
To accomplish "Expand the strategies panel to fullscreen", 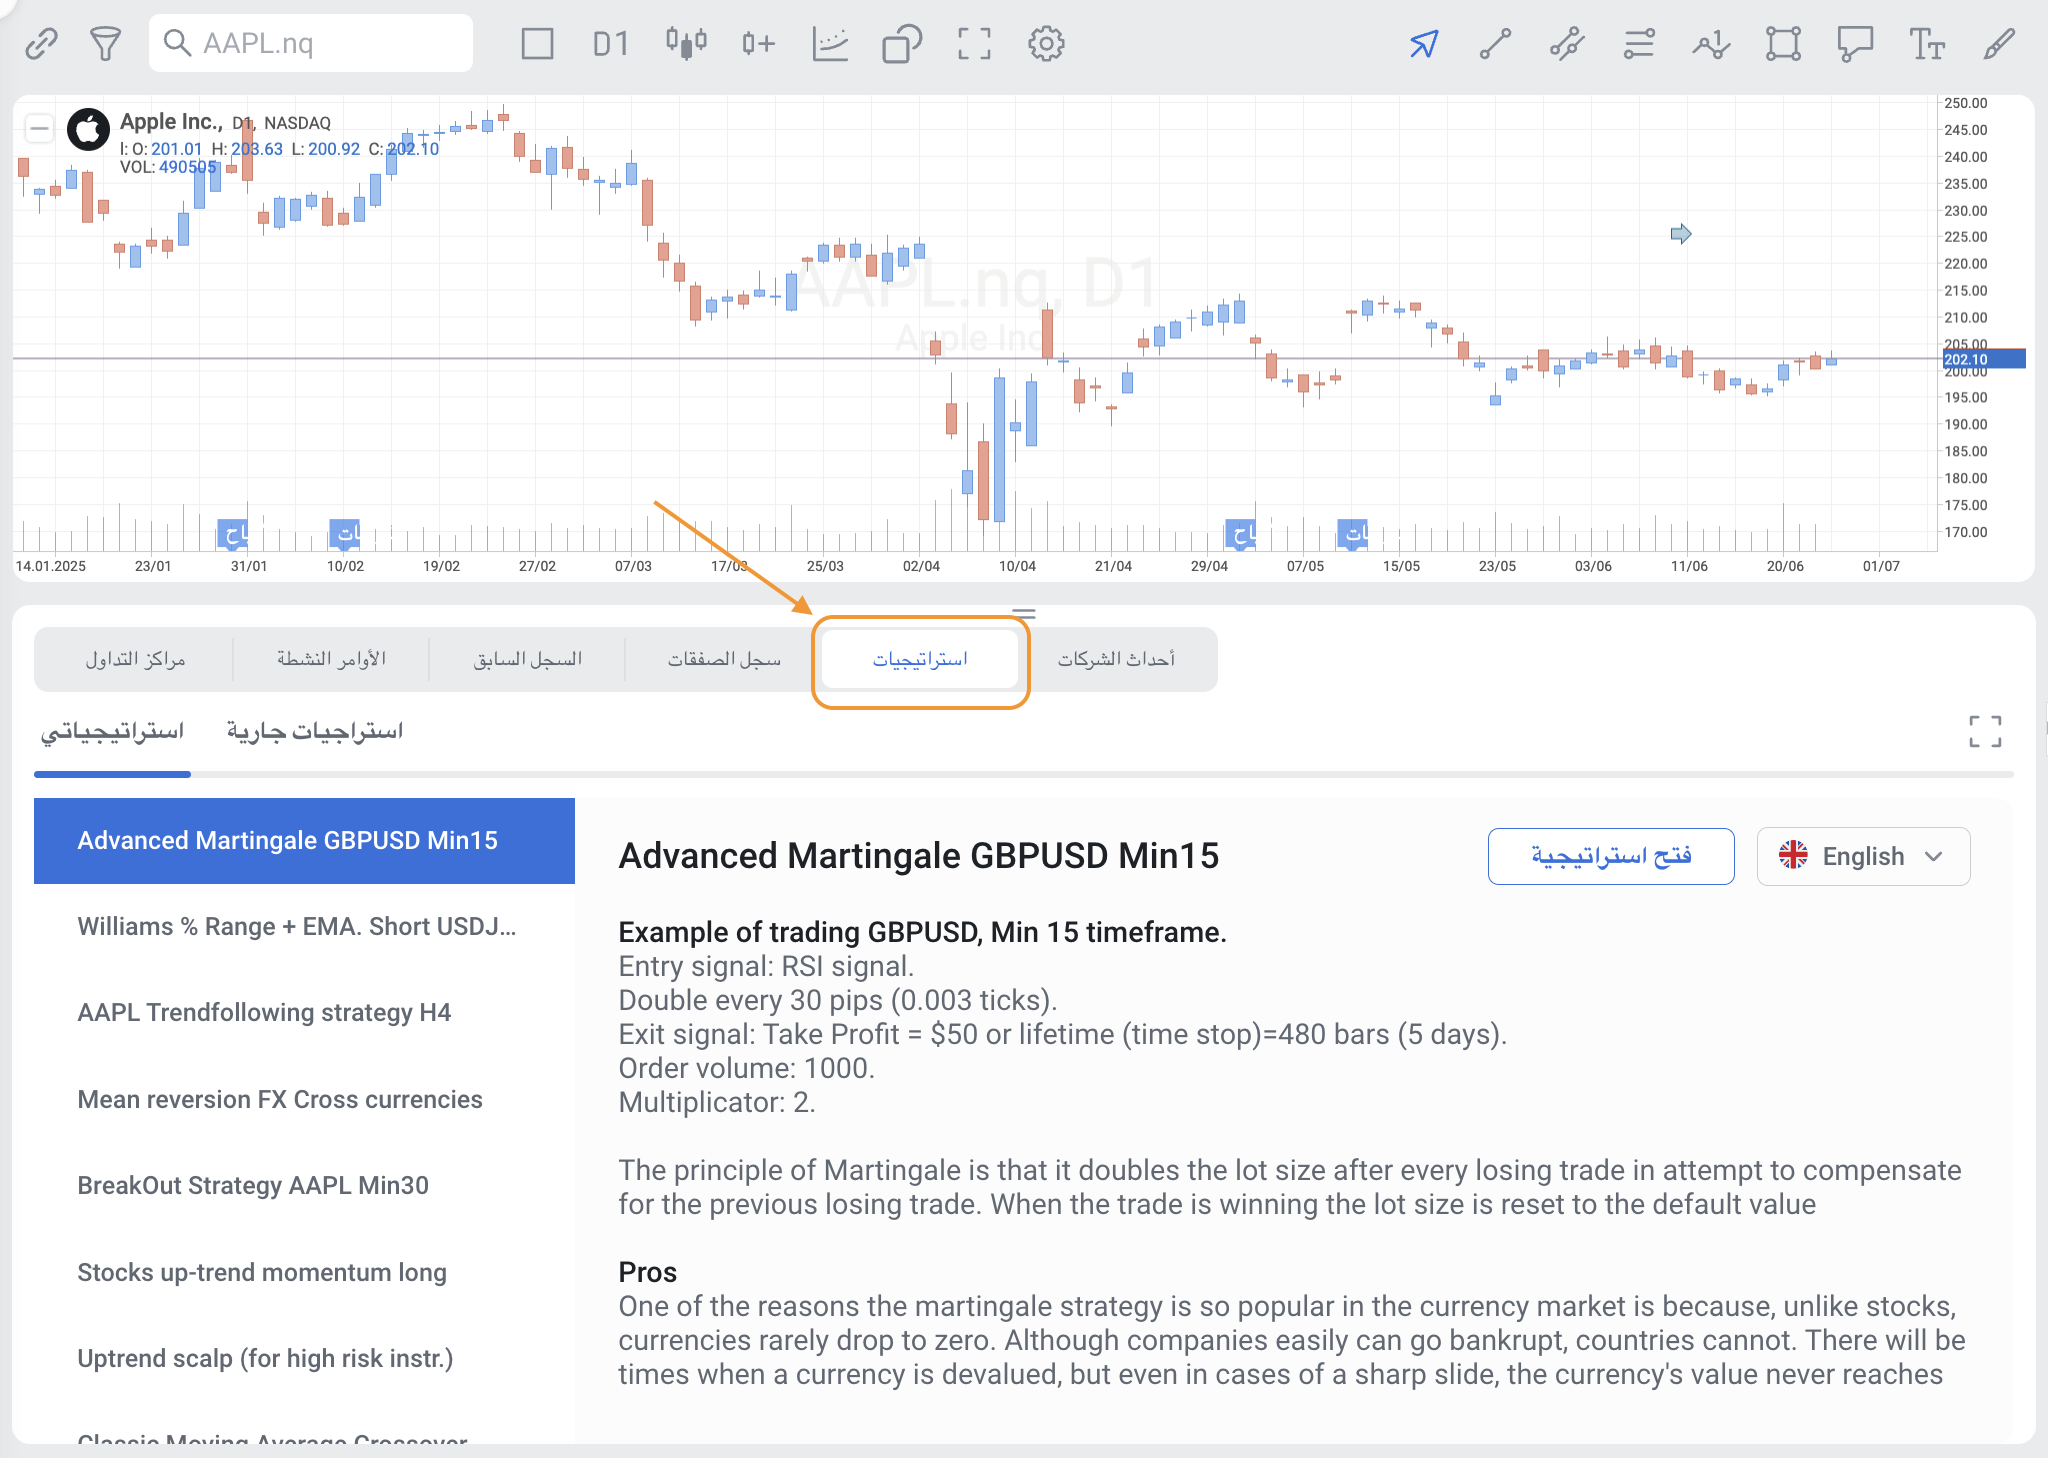I will 1985,731.
